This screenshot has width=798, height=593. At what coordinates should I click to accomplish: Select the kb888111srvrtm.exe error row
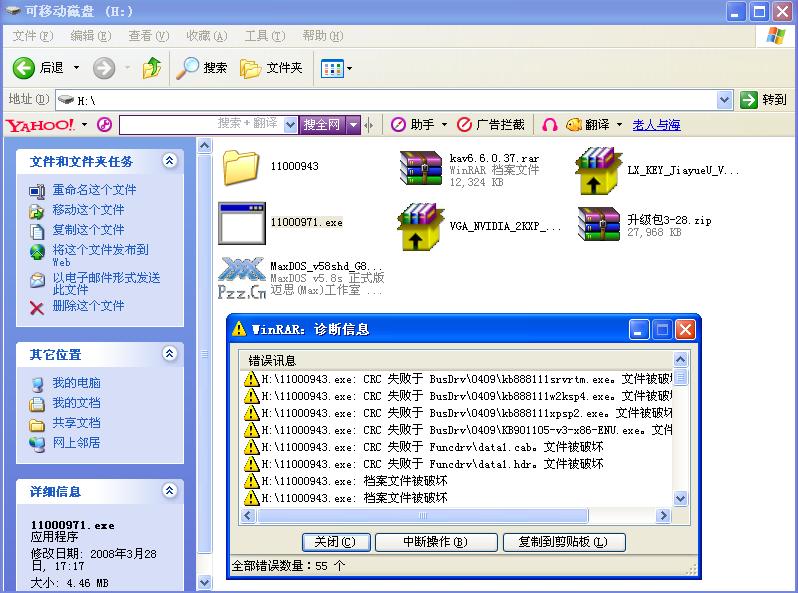457,379
